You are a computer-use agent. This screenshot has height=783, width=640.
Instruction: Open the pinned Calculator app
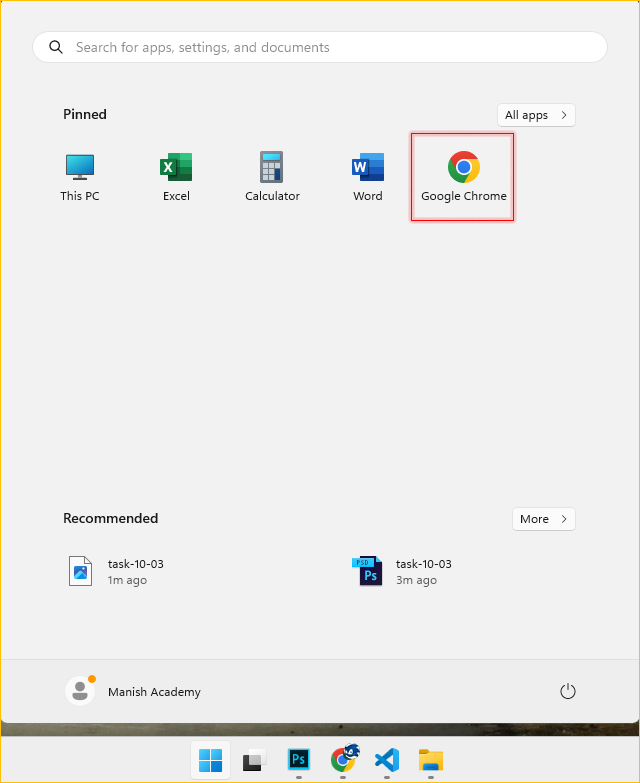tap(272, 177)
